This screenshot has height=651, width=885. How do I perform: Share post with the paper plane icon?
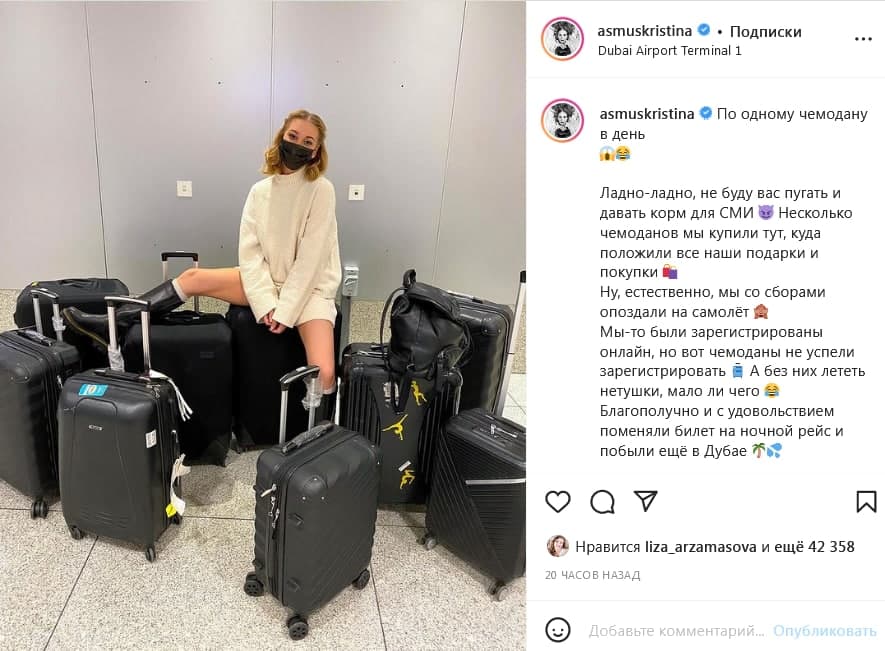click(646, 501)
